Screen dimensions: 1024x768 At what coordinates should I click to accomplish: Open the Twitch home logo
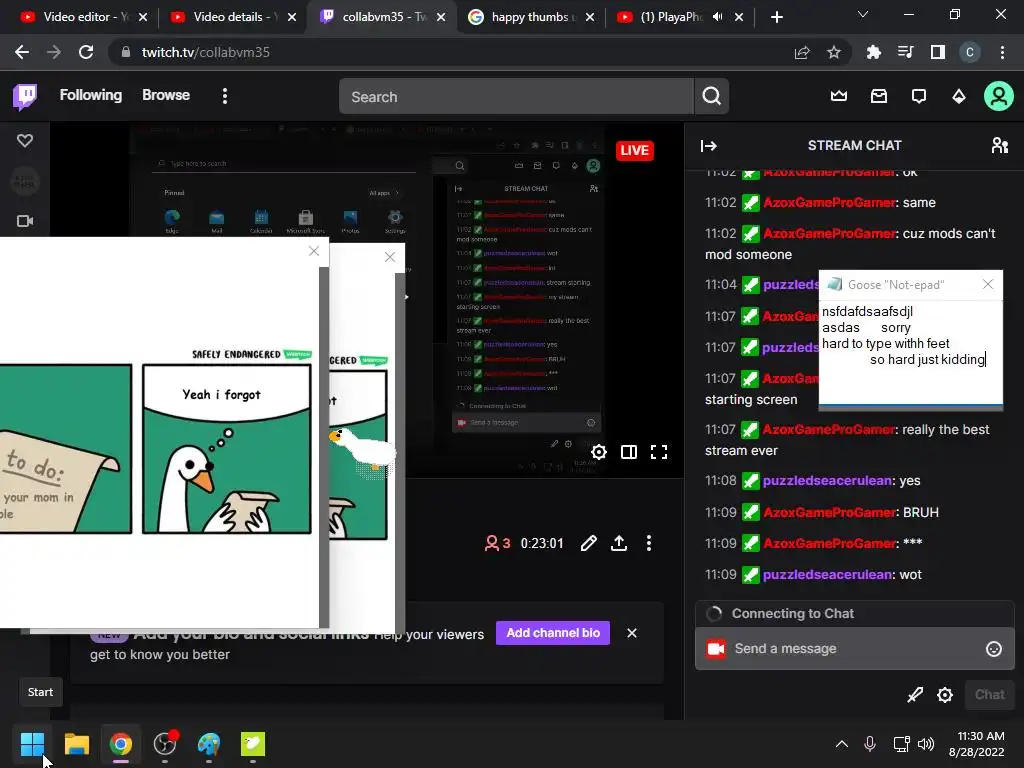(x=25, y=97)
